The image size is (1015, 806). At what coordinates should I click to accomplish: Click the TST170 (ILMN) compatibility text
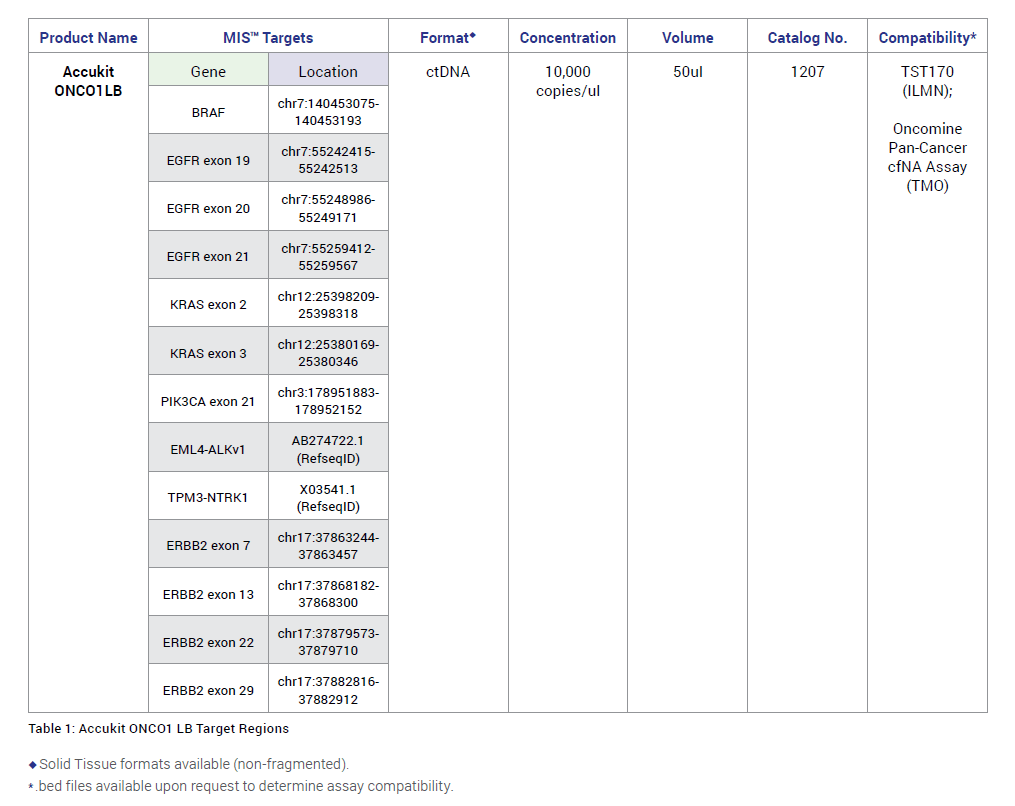(928, 81)
